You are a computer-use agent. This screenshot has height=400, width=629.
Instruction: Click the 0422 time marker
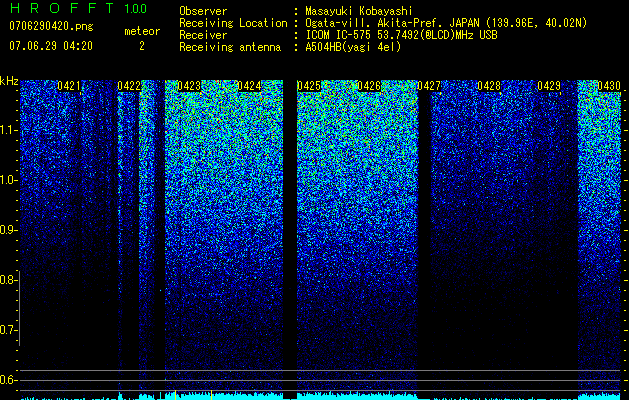click(129, 86)
